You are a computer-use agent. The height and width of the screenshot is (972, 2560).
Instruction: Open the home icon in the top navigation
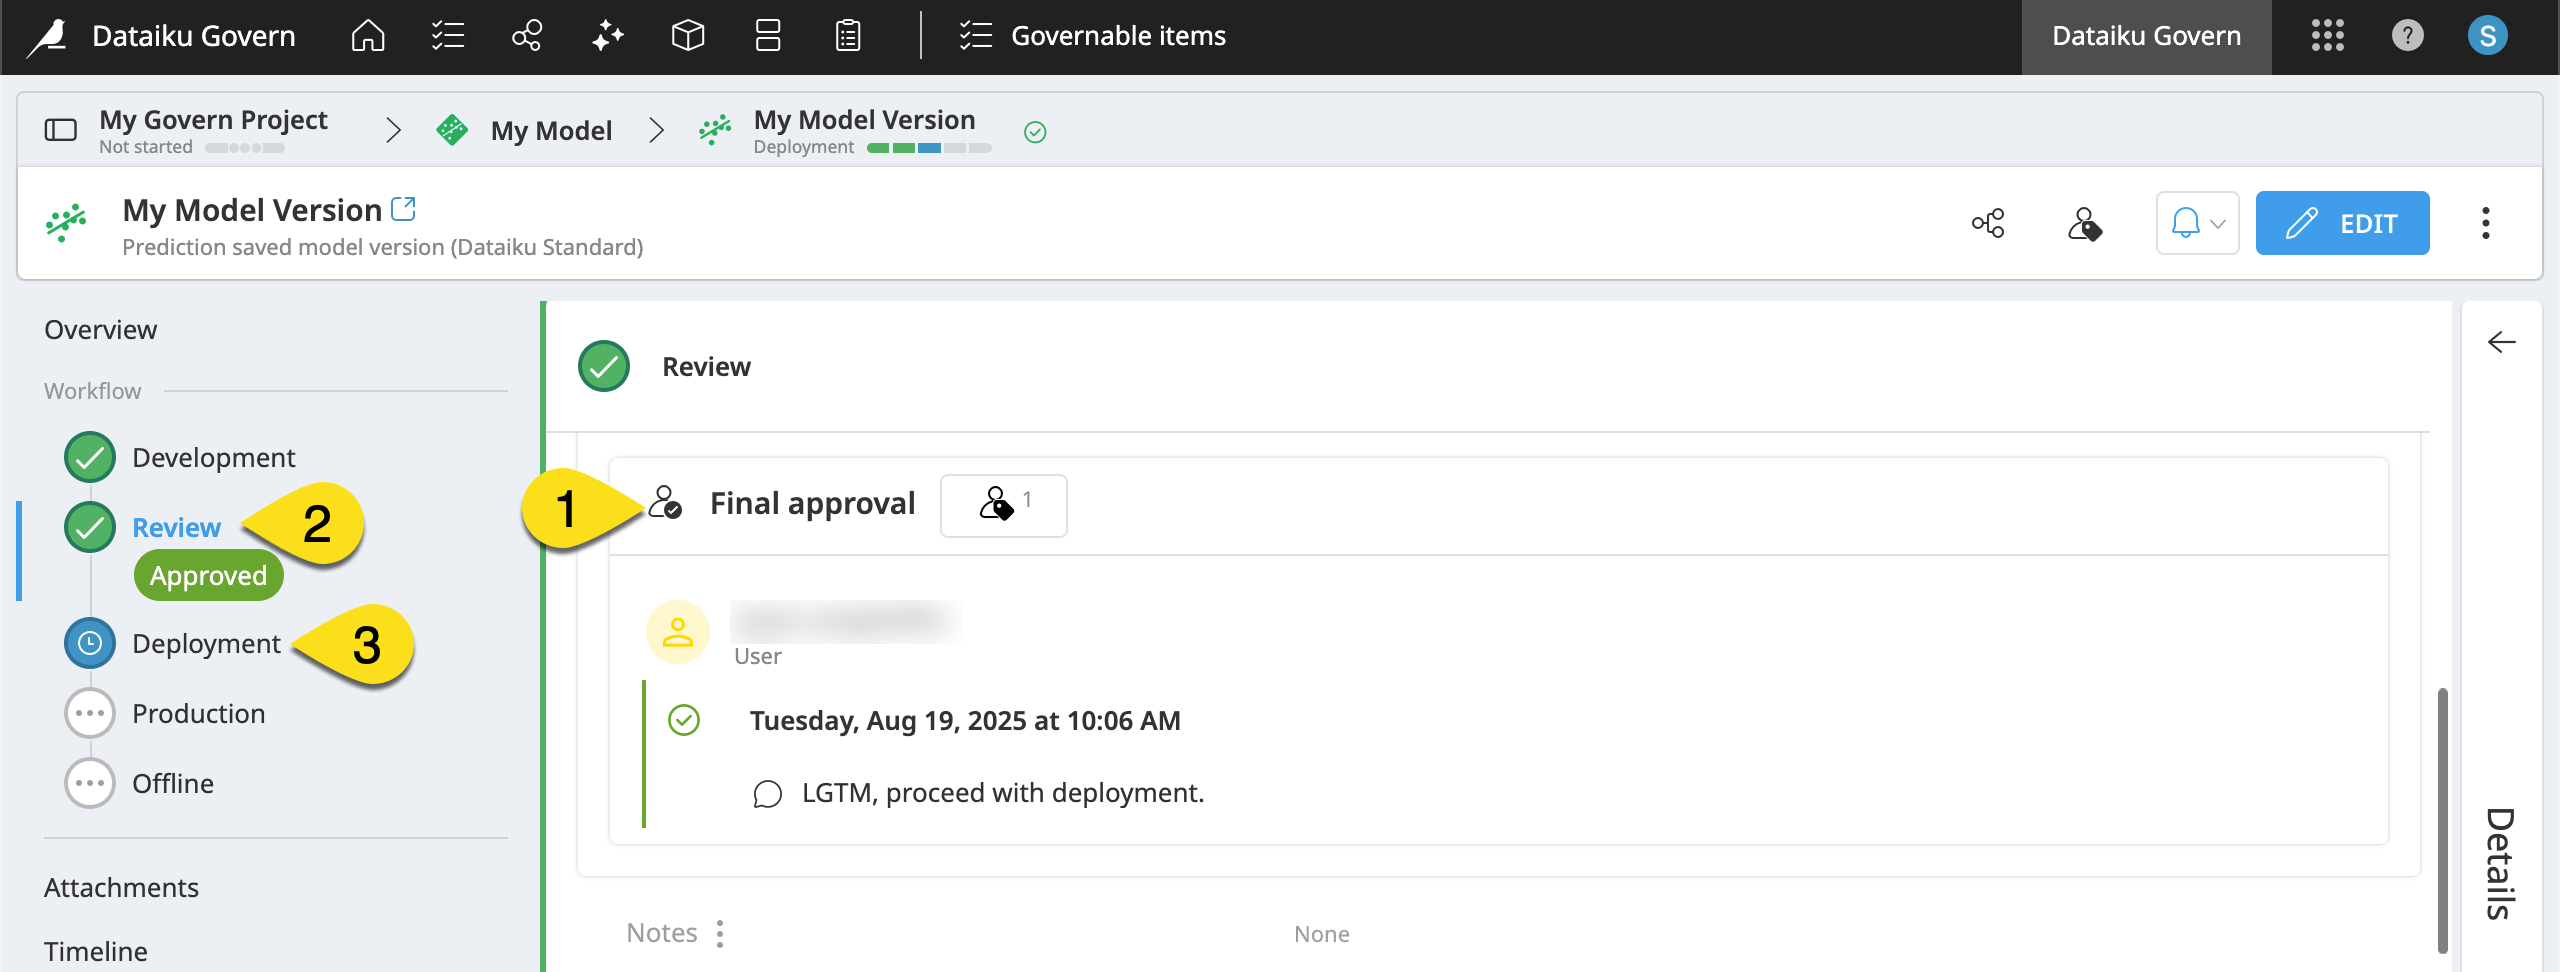pyautogui.click(x=367, y=35)
